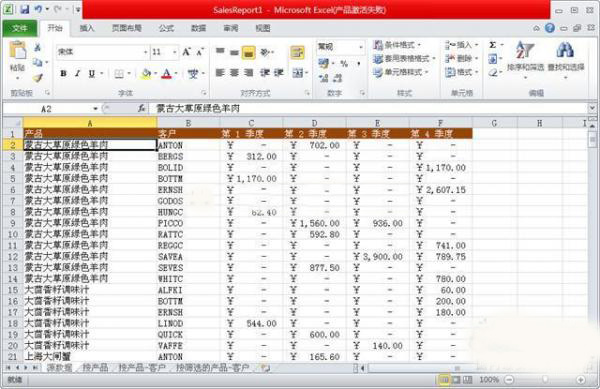Click Increase Indent icon
This screenshot has height=389, width=600.
pos(279,73)
